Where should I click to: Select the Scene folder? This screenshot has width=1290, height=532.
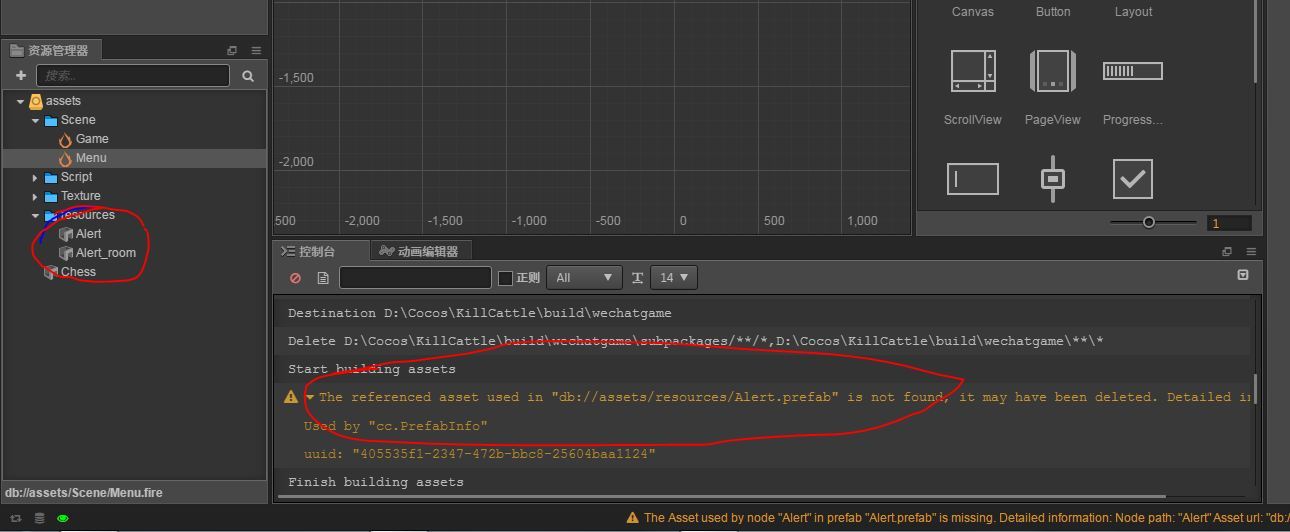[78, 120]
